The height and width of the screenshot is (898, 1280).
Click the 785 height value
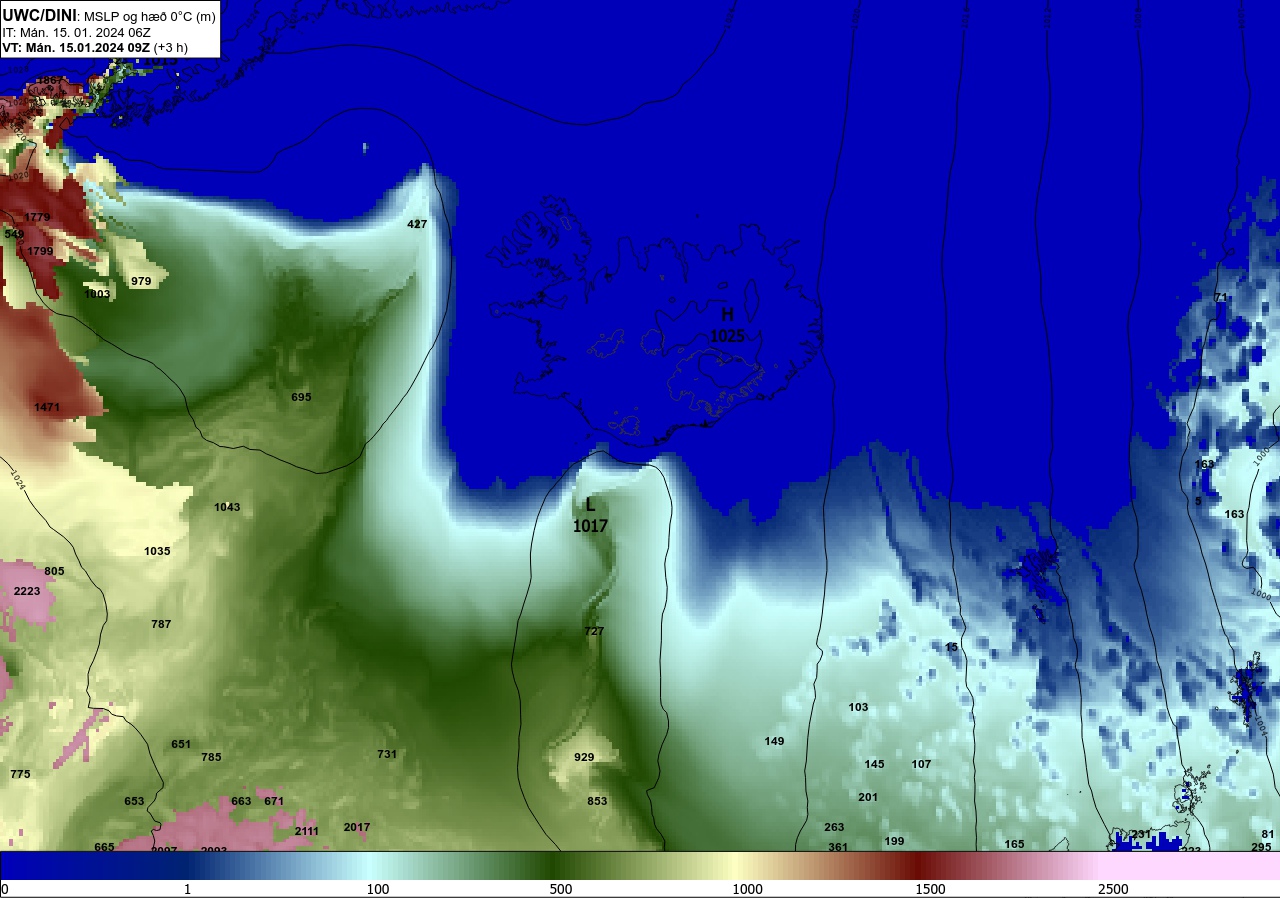click(x=211, y=757)
